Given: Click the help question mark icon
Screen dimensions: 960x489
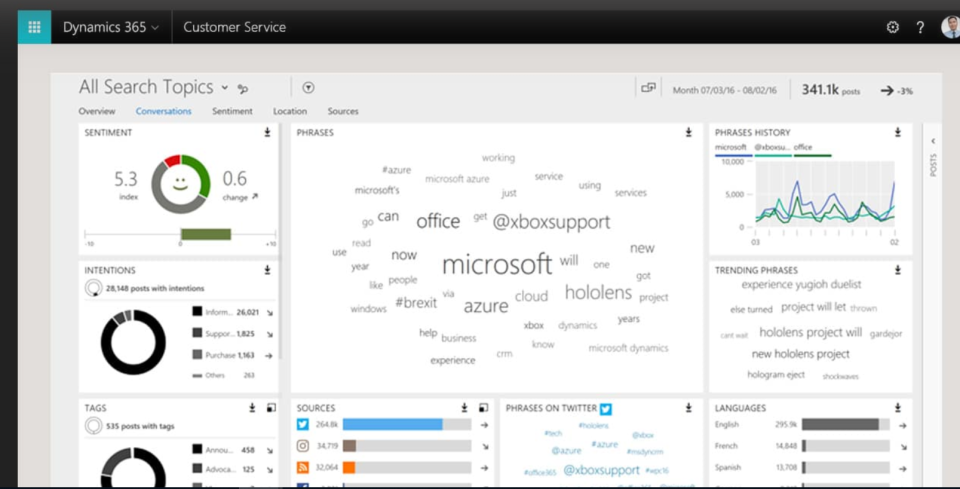Looking at the screenshot, I should pos(920,27).
